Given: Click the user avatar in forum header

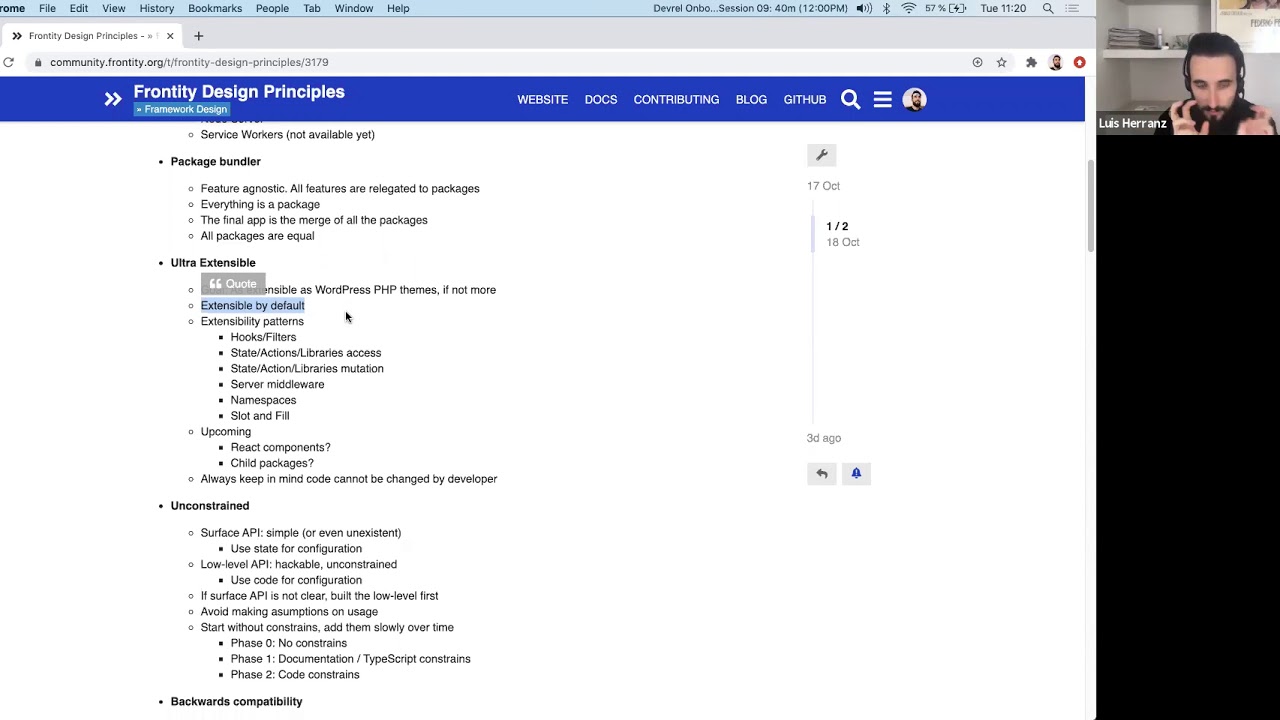Looking at the screenshot, I should [914, 99].
